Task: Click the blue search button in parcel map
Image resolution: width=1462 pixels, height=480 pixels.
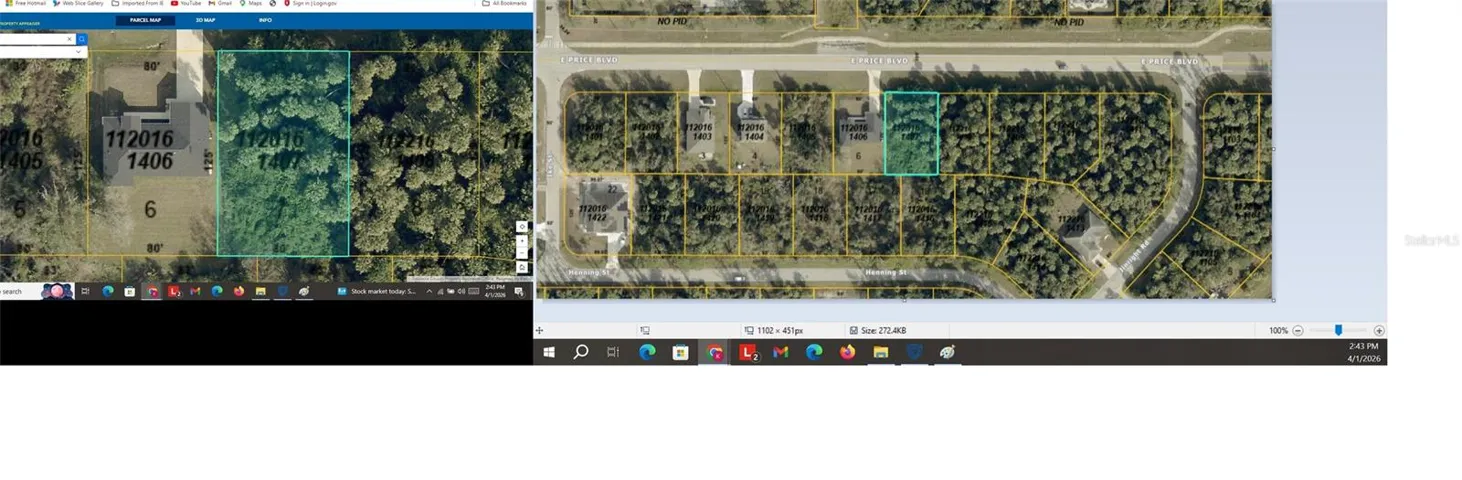Action: click(82, 39)
